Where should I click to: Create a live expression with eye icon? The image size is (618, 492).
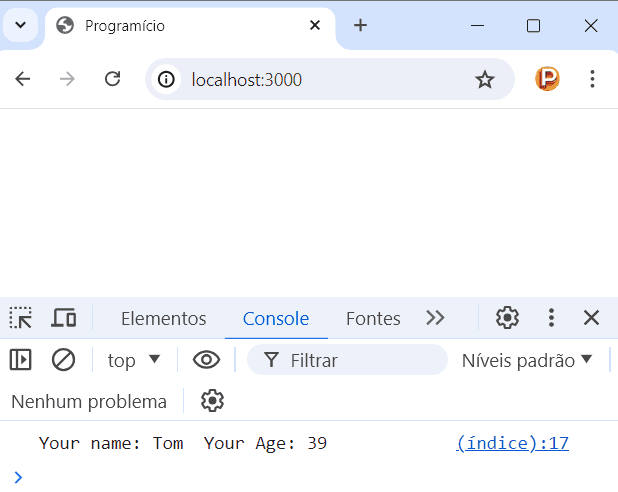(206, 360)
